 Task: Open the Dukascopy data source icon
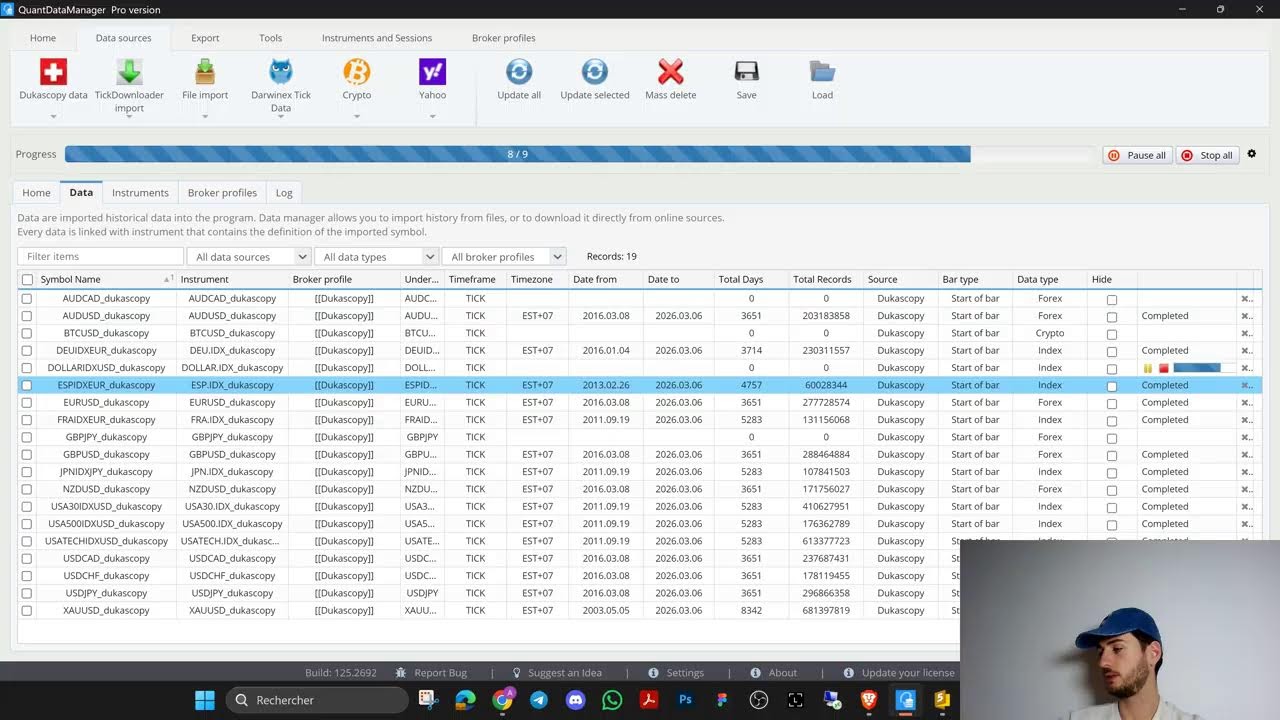[x=53, y=72]
